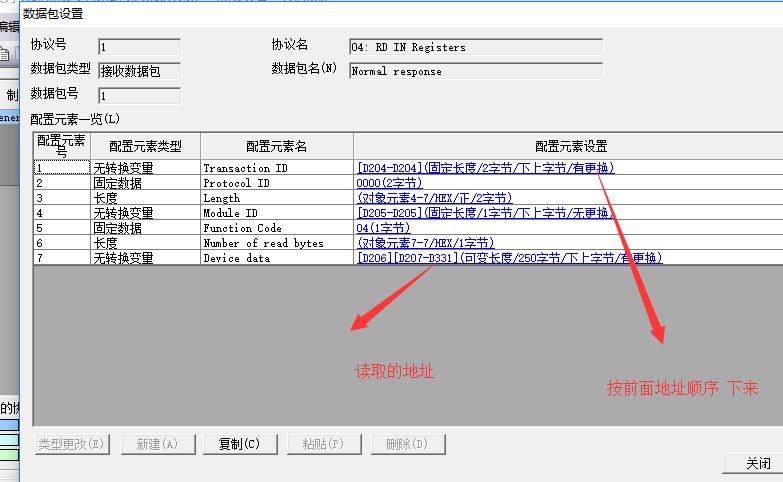Open the D206 D207-D331 Device data link

[x=509, y=258]
